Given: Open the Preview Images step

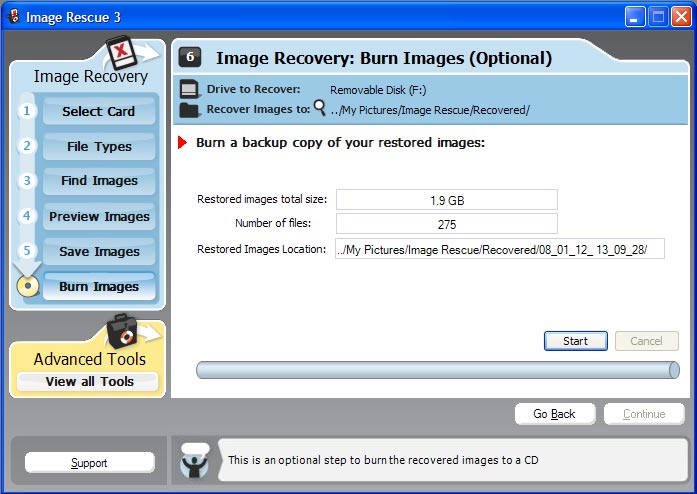Looking at the screenshot, I should tap(98, 216).
